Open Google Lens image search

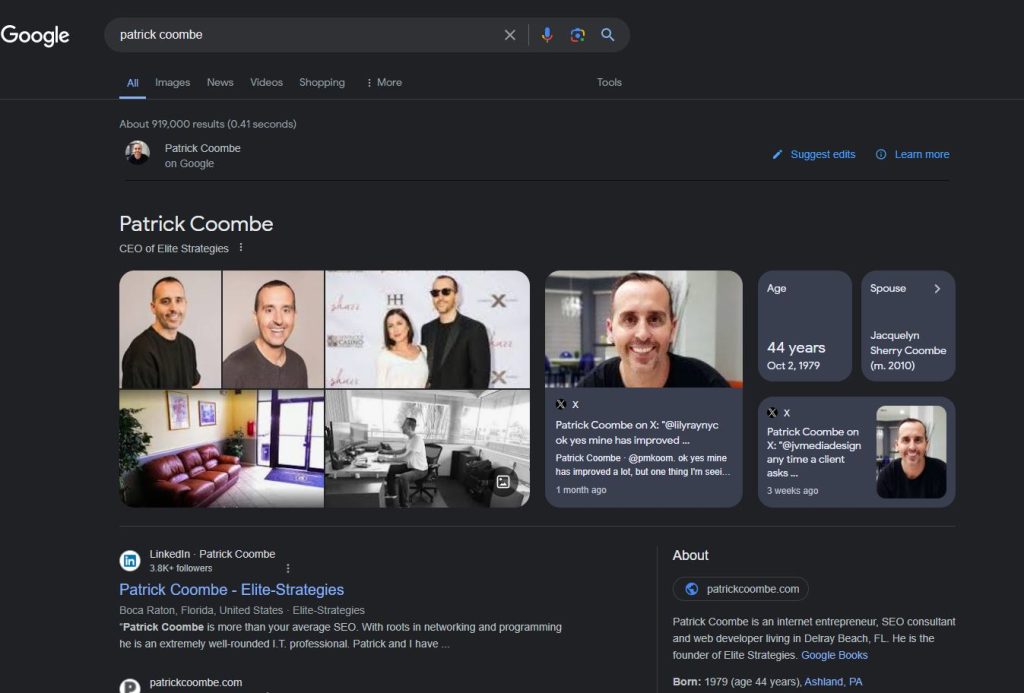[x=577, y=35]
